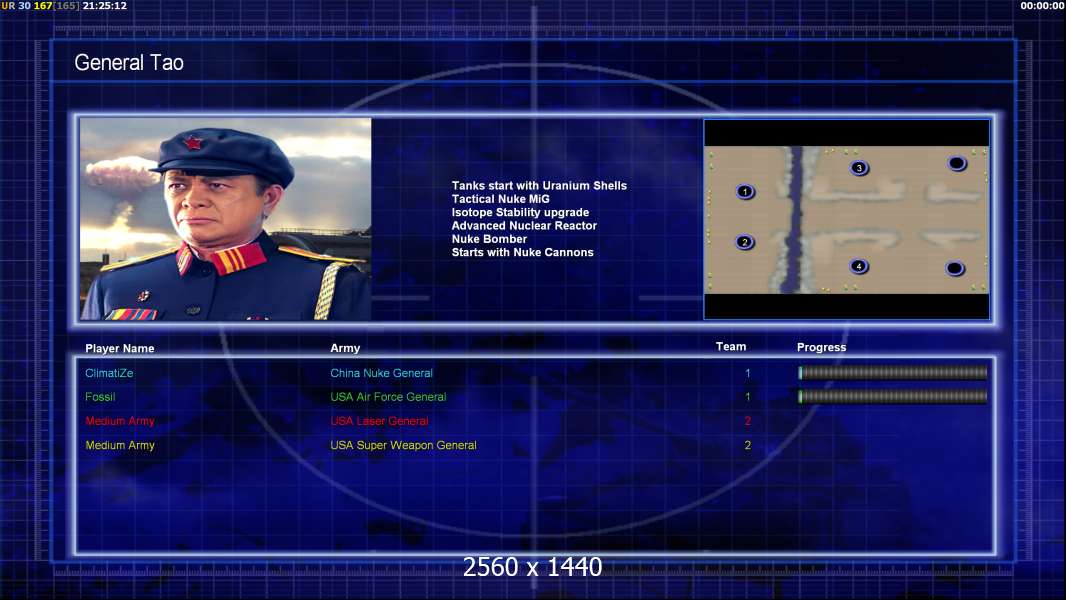Image resolution: width=1066 pixels, height=600 pixels.
Task: Click ClimatiZe's loading progress bar
Action: pos(893,372)
